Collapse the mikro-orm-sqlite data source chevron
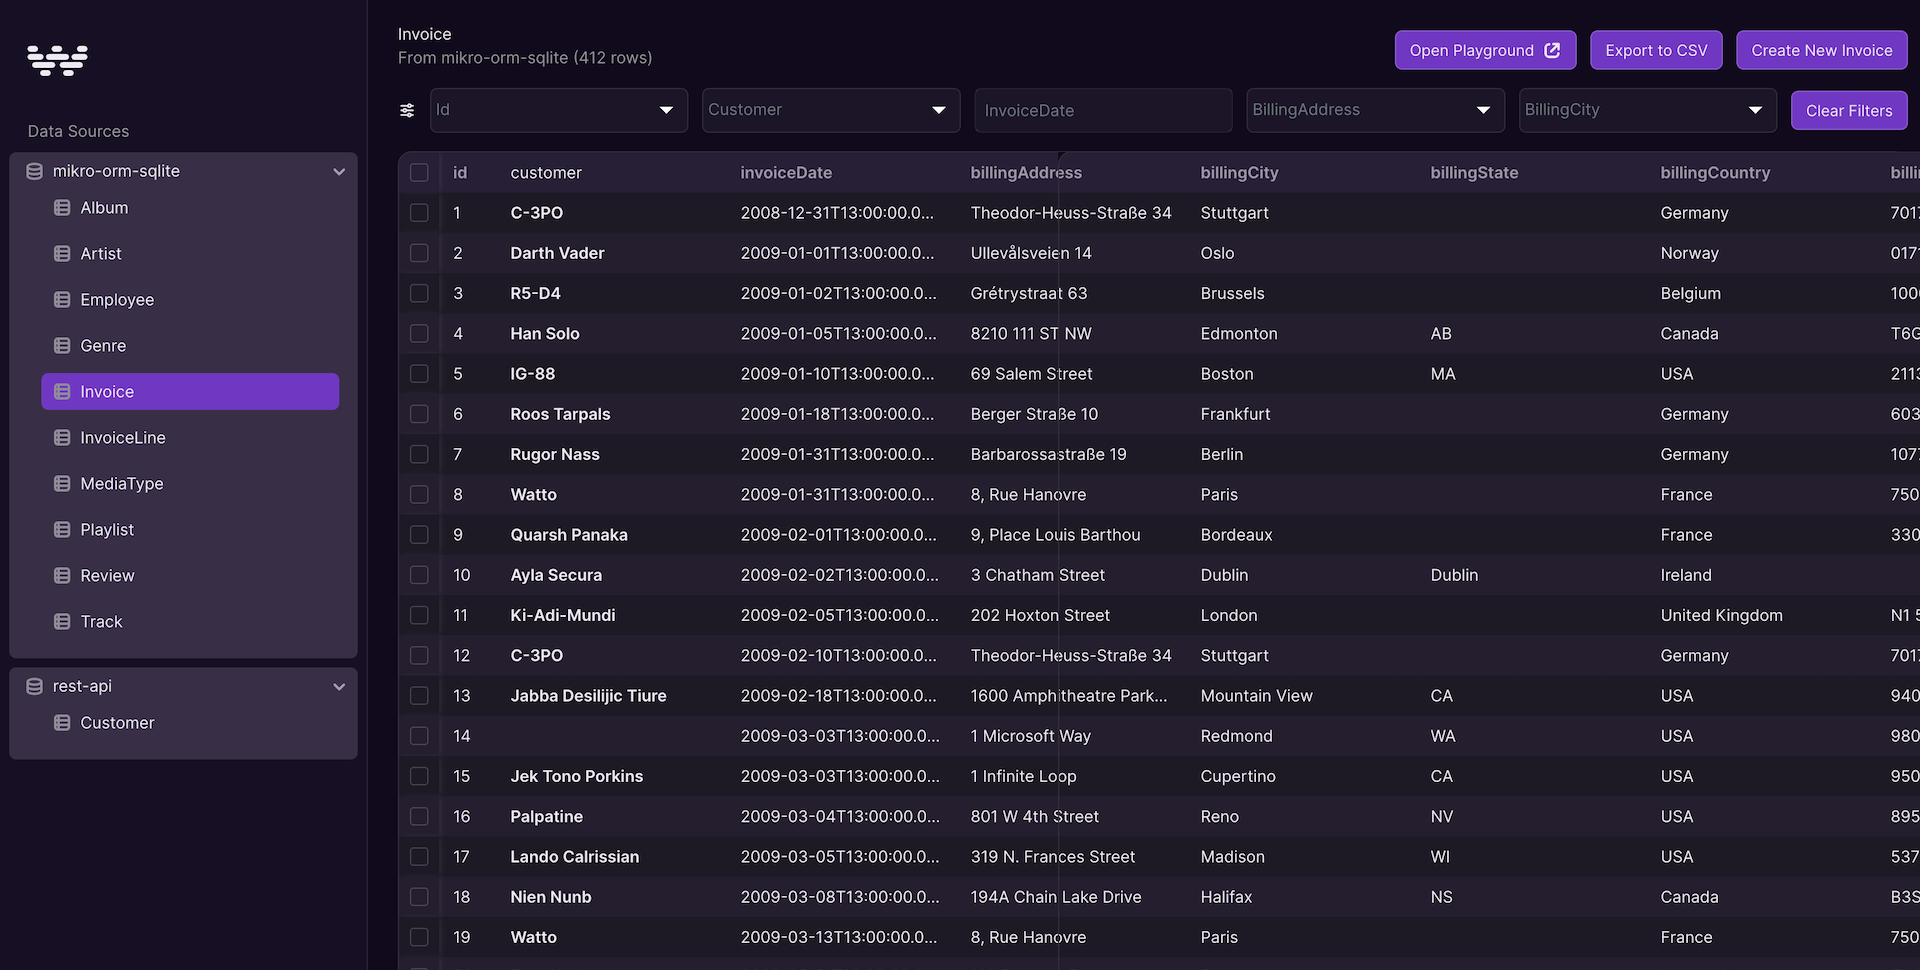Screen dimensions: 1920x970 339,172
